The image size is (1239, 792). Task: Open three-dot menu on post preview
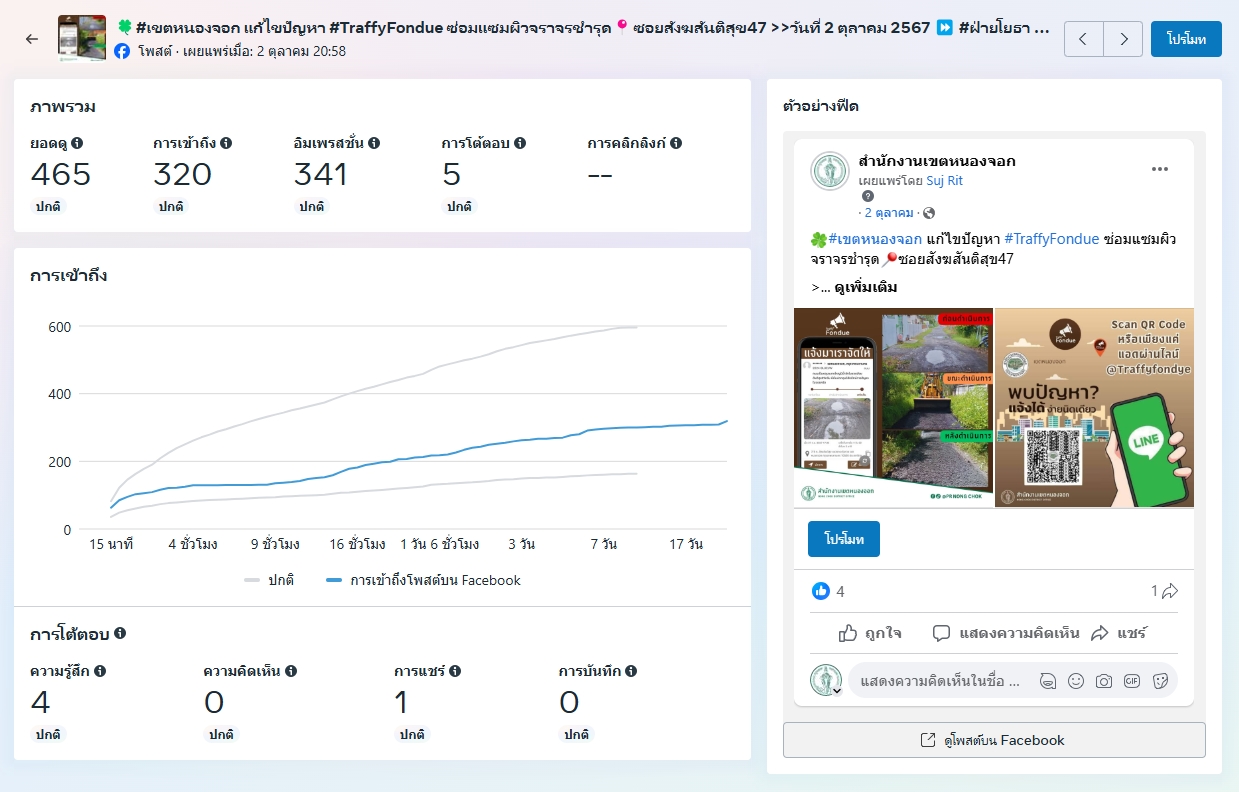point(1159,169)
